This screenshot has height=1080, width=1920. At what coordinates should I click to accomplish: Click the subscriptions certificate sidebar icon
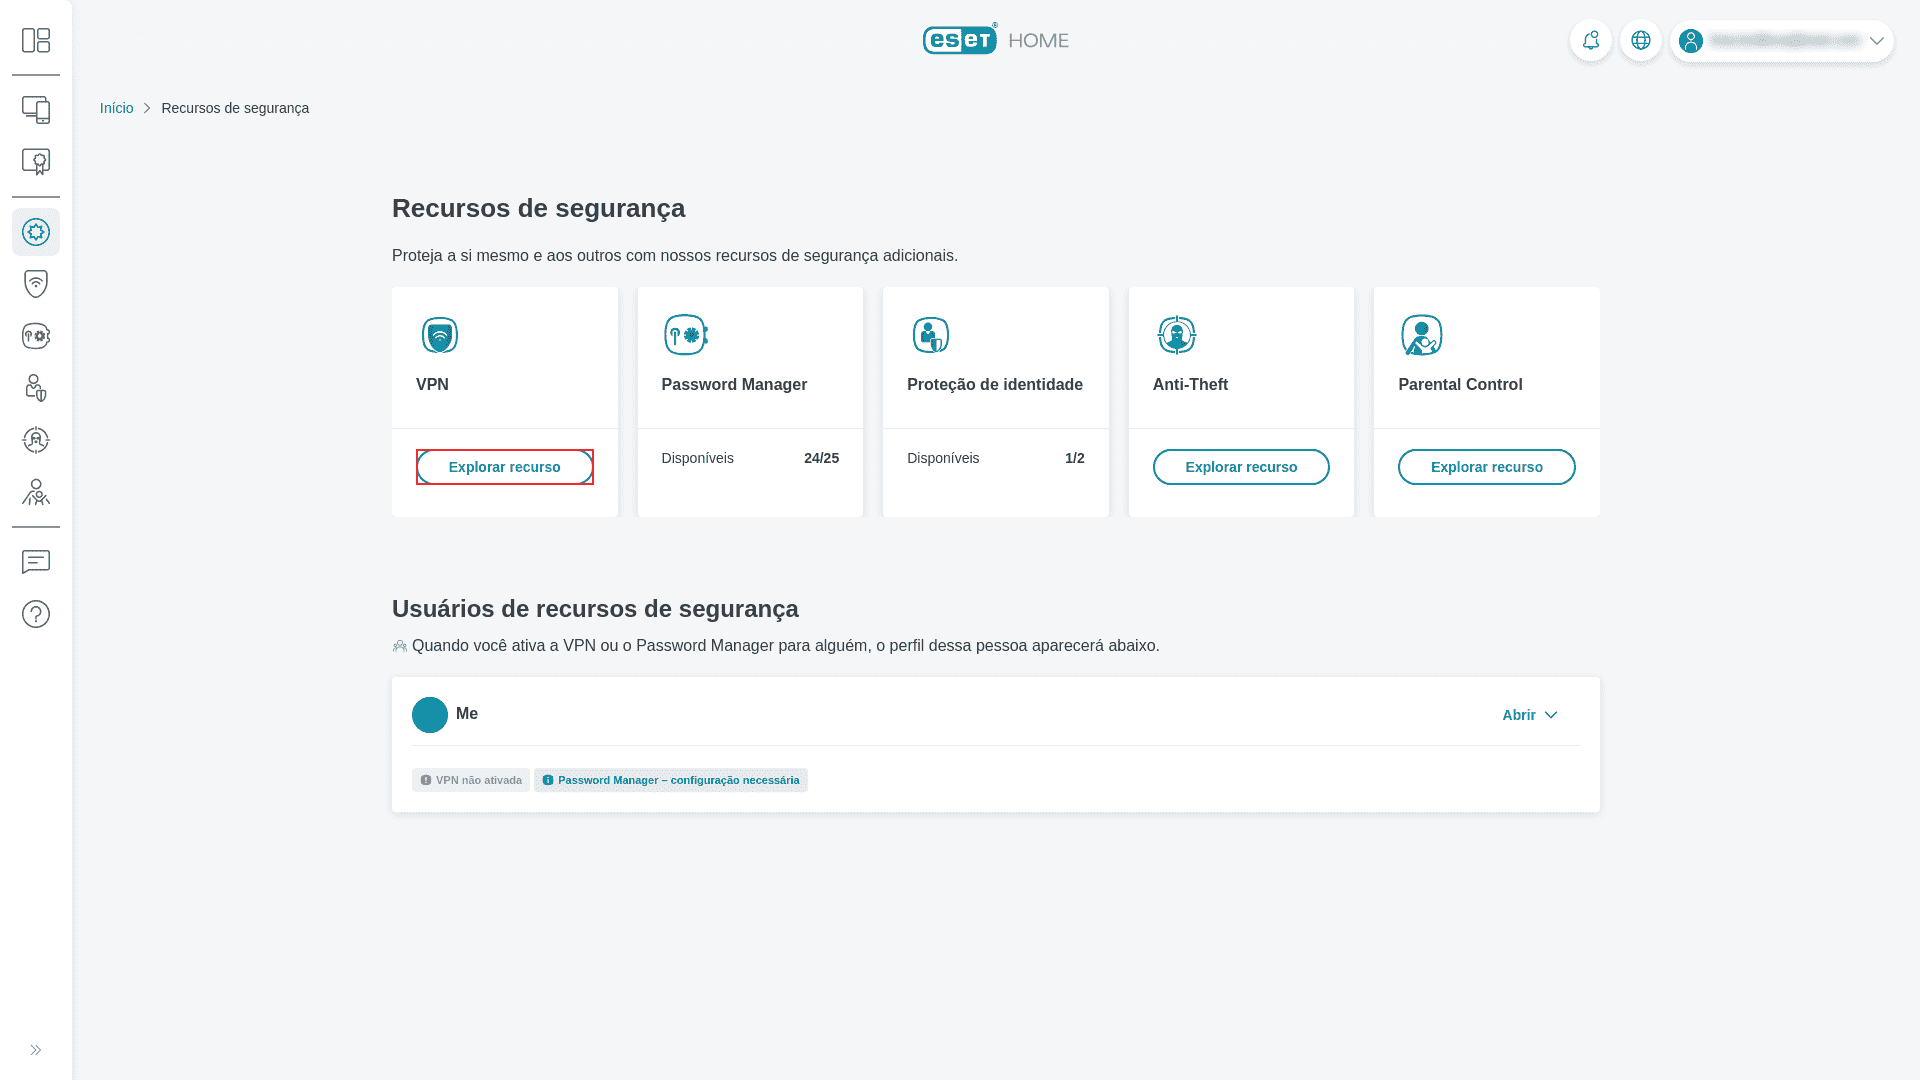pos(36,162)
